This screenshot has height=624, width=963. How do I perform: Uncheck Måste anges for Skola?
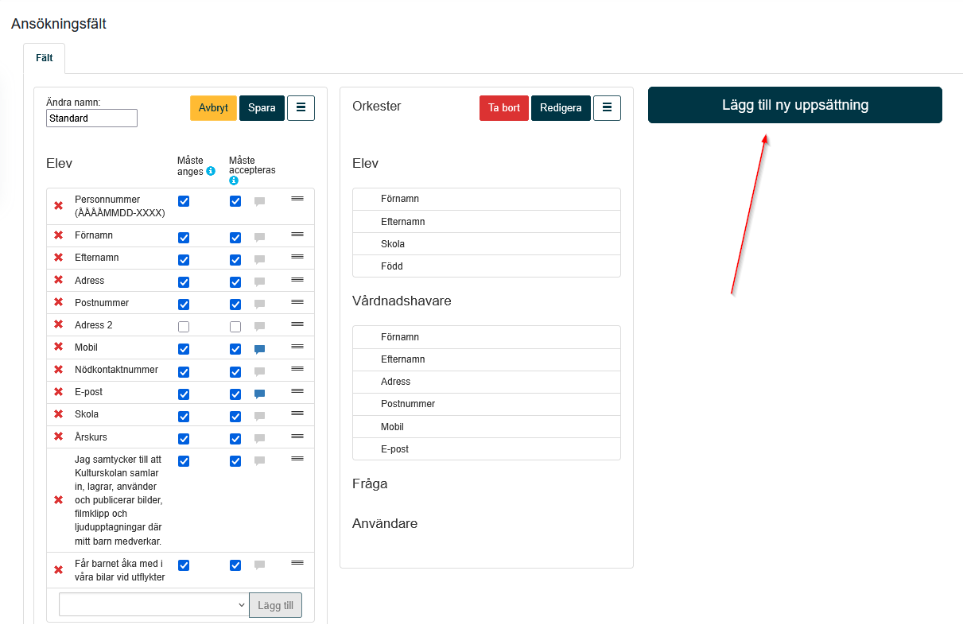[x=184, y=416]
